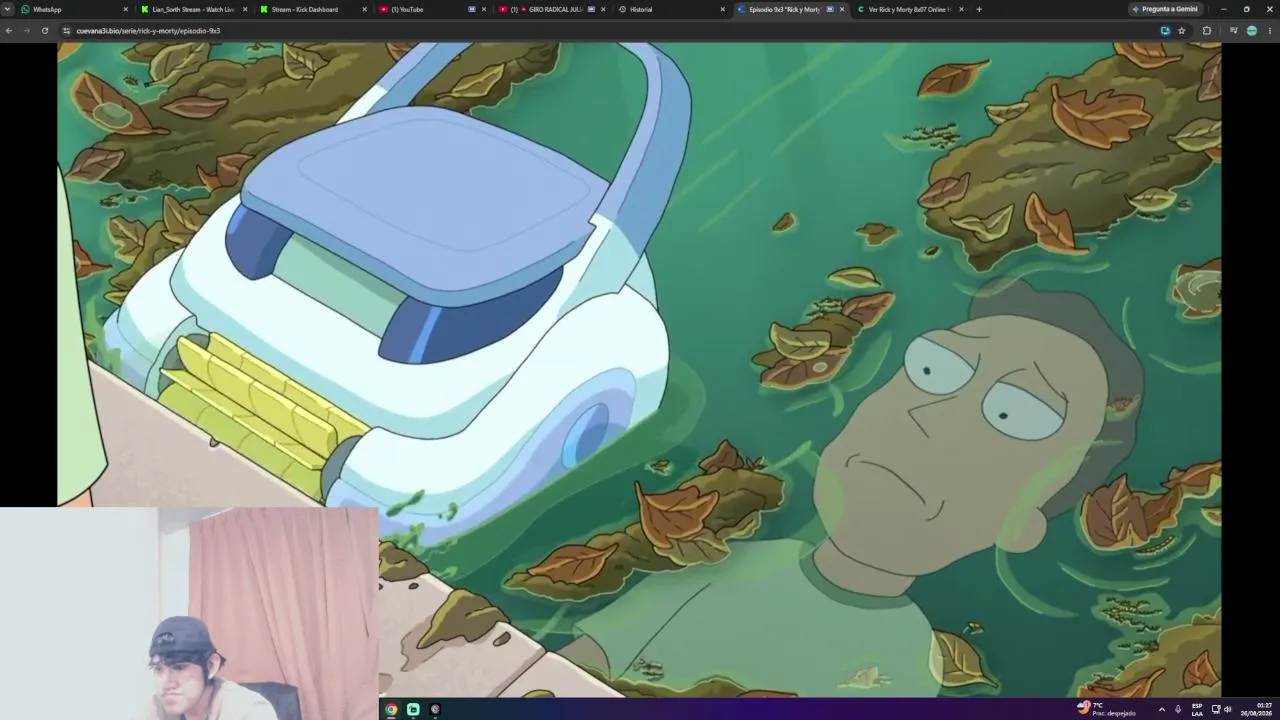Viewport: 1280px width, 720px height.
Task: Click the webcam overlay feed
Action: click(189, 613)
